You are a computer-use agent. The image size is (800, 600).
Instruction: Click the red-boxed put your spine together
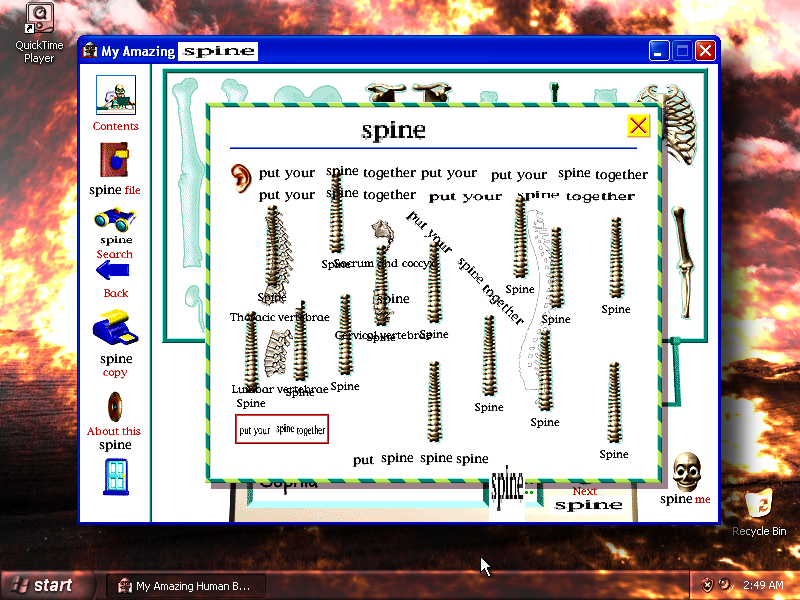coord(282,429)
